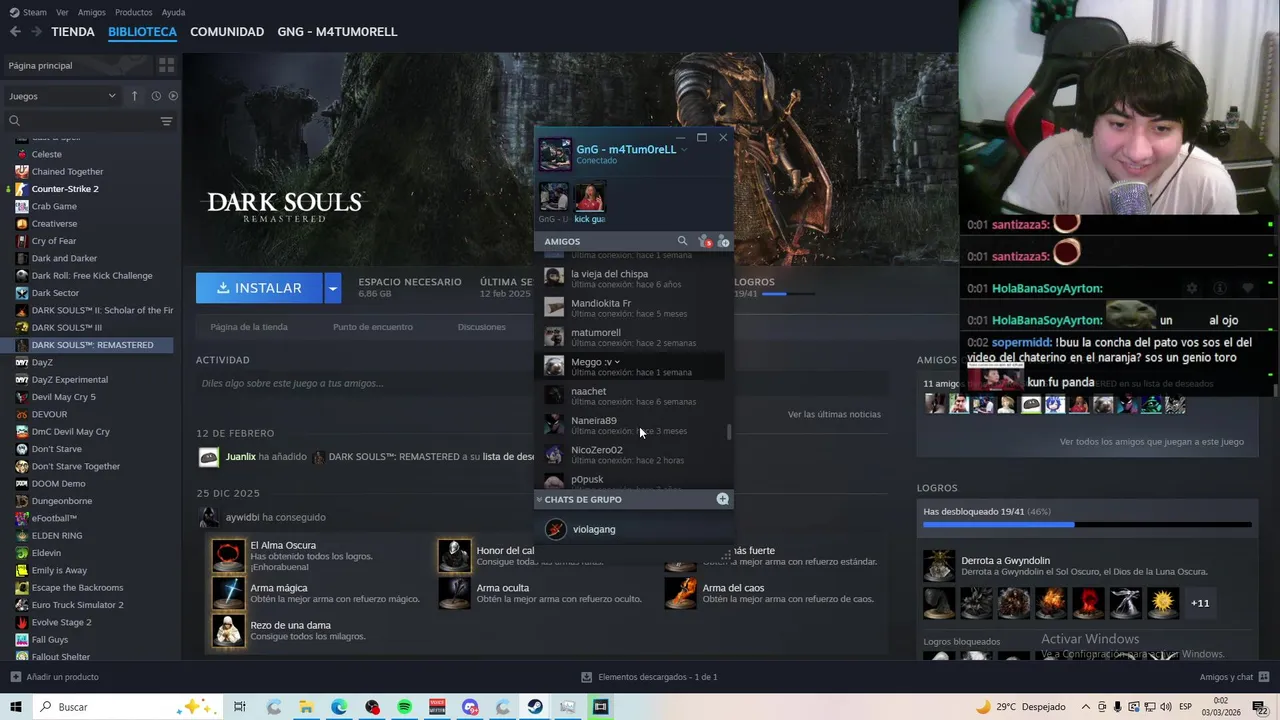Toggle ready-to-play filter icon
The image size is (1280, 720).
coord(173,96)
